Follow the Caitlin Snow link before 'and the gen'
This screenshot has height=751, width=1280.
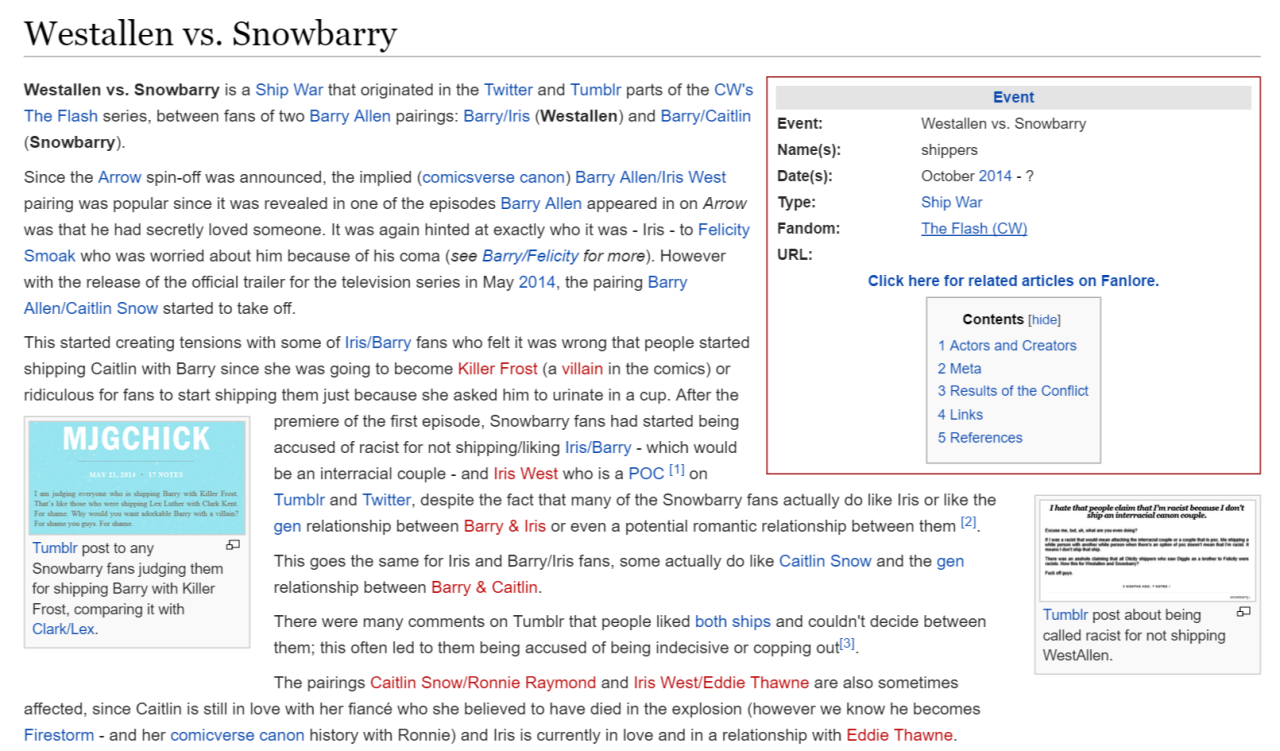click(825, 561)
